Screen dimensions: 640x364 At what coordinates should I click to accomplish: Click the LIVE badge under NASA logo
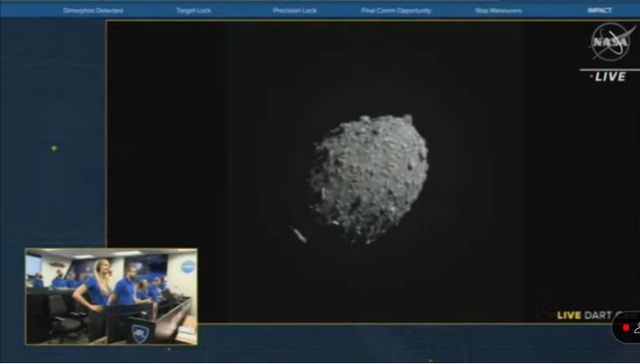coord(610,77)
